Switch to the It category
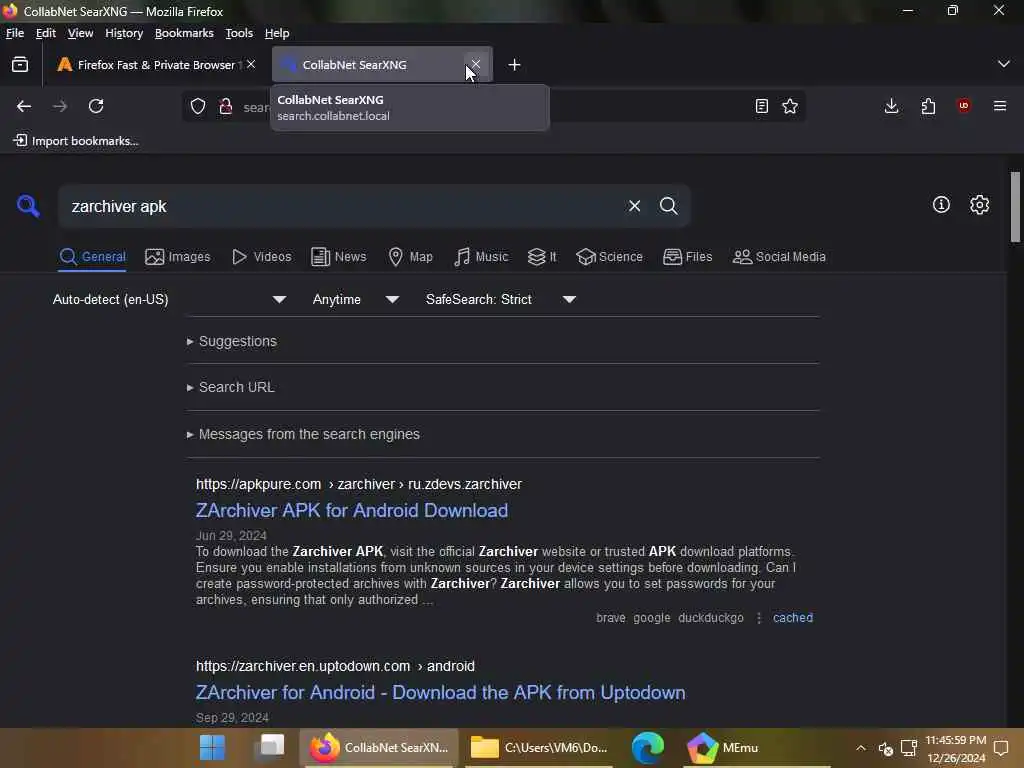1024x768 pixels. pyautogui.click(x=542, y=257)
